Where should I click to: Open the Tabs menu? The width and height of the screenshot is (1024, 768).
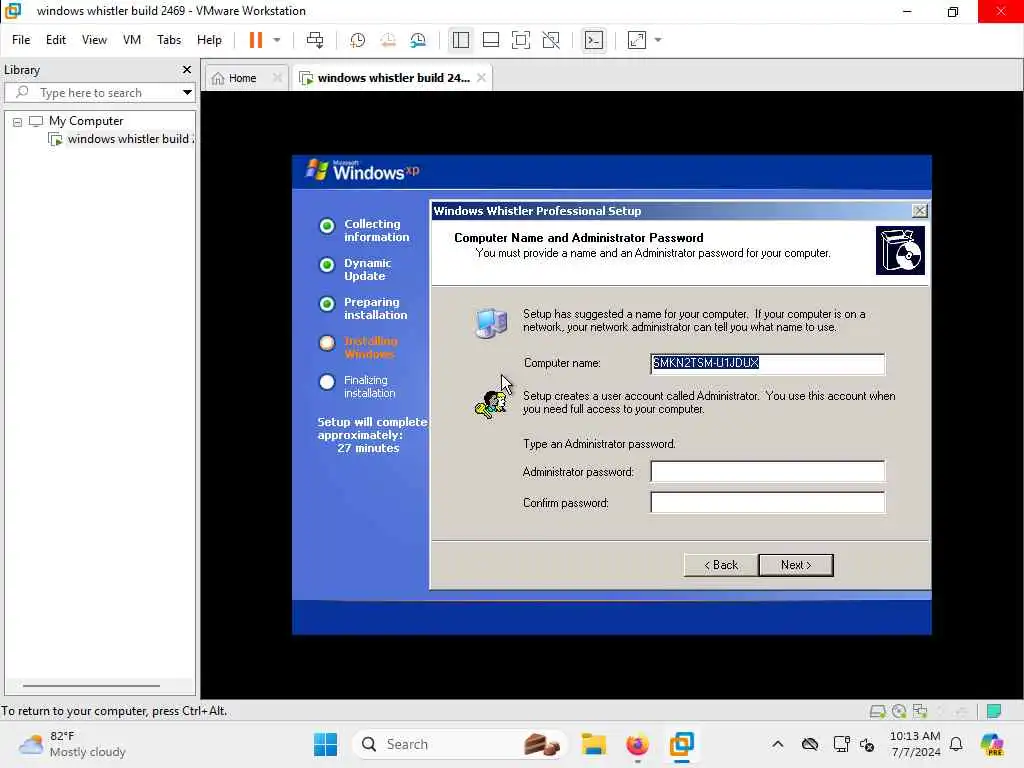(168, 40)
